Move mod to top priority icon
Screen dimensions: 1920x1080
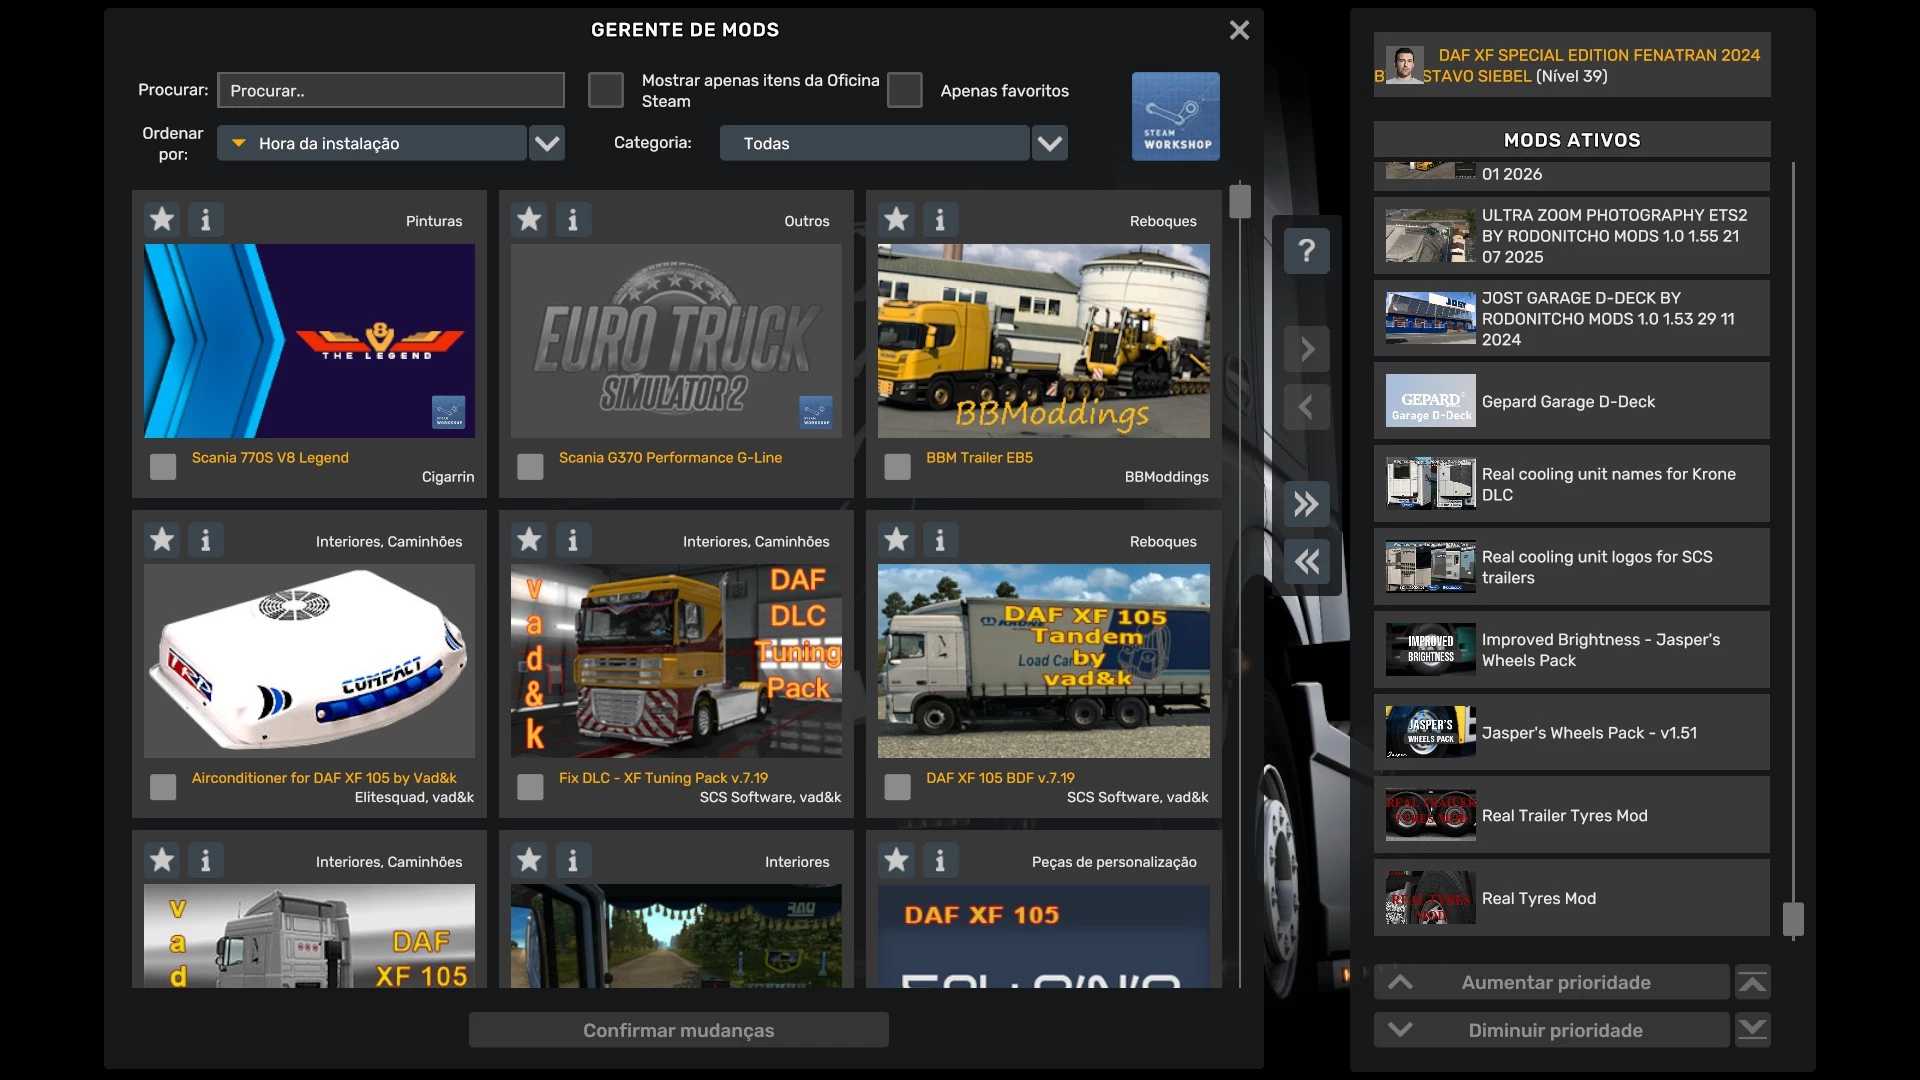click(1752, 982)
